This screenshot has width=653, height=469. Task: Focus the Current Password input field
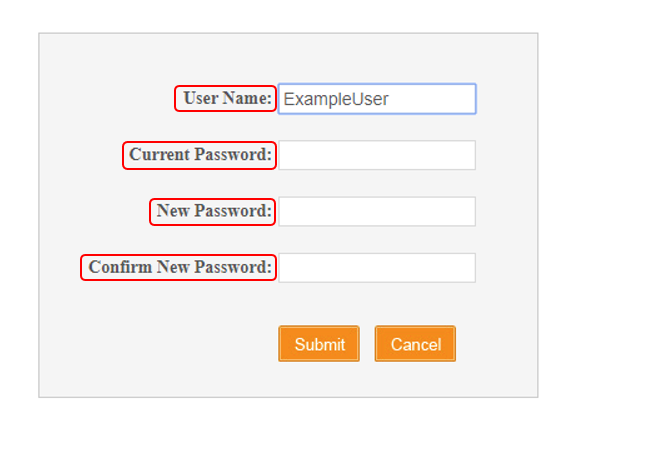tap(377, 155)
